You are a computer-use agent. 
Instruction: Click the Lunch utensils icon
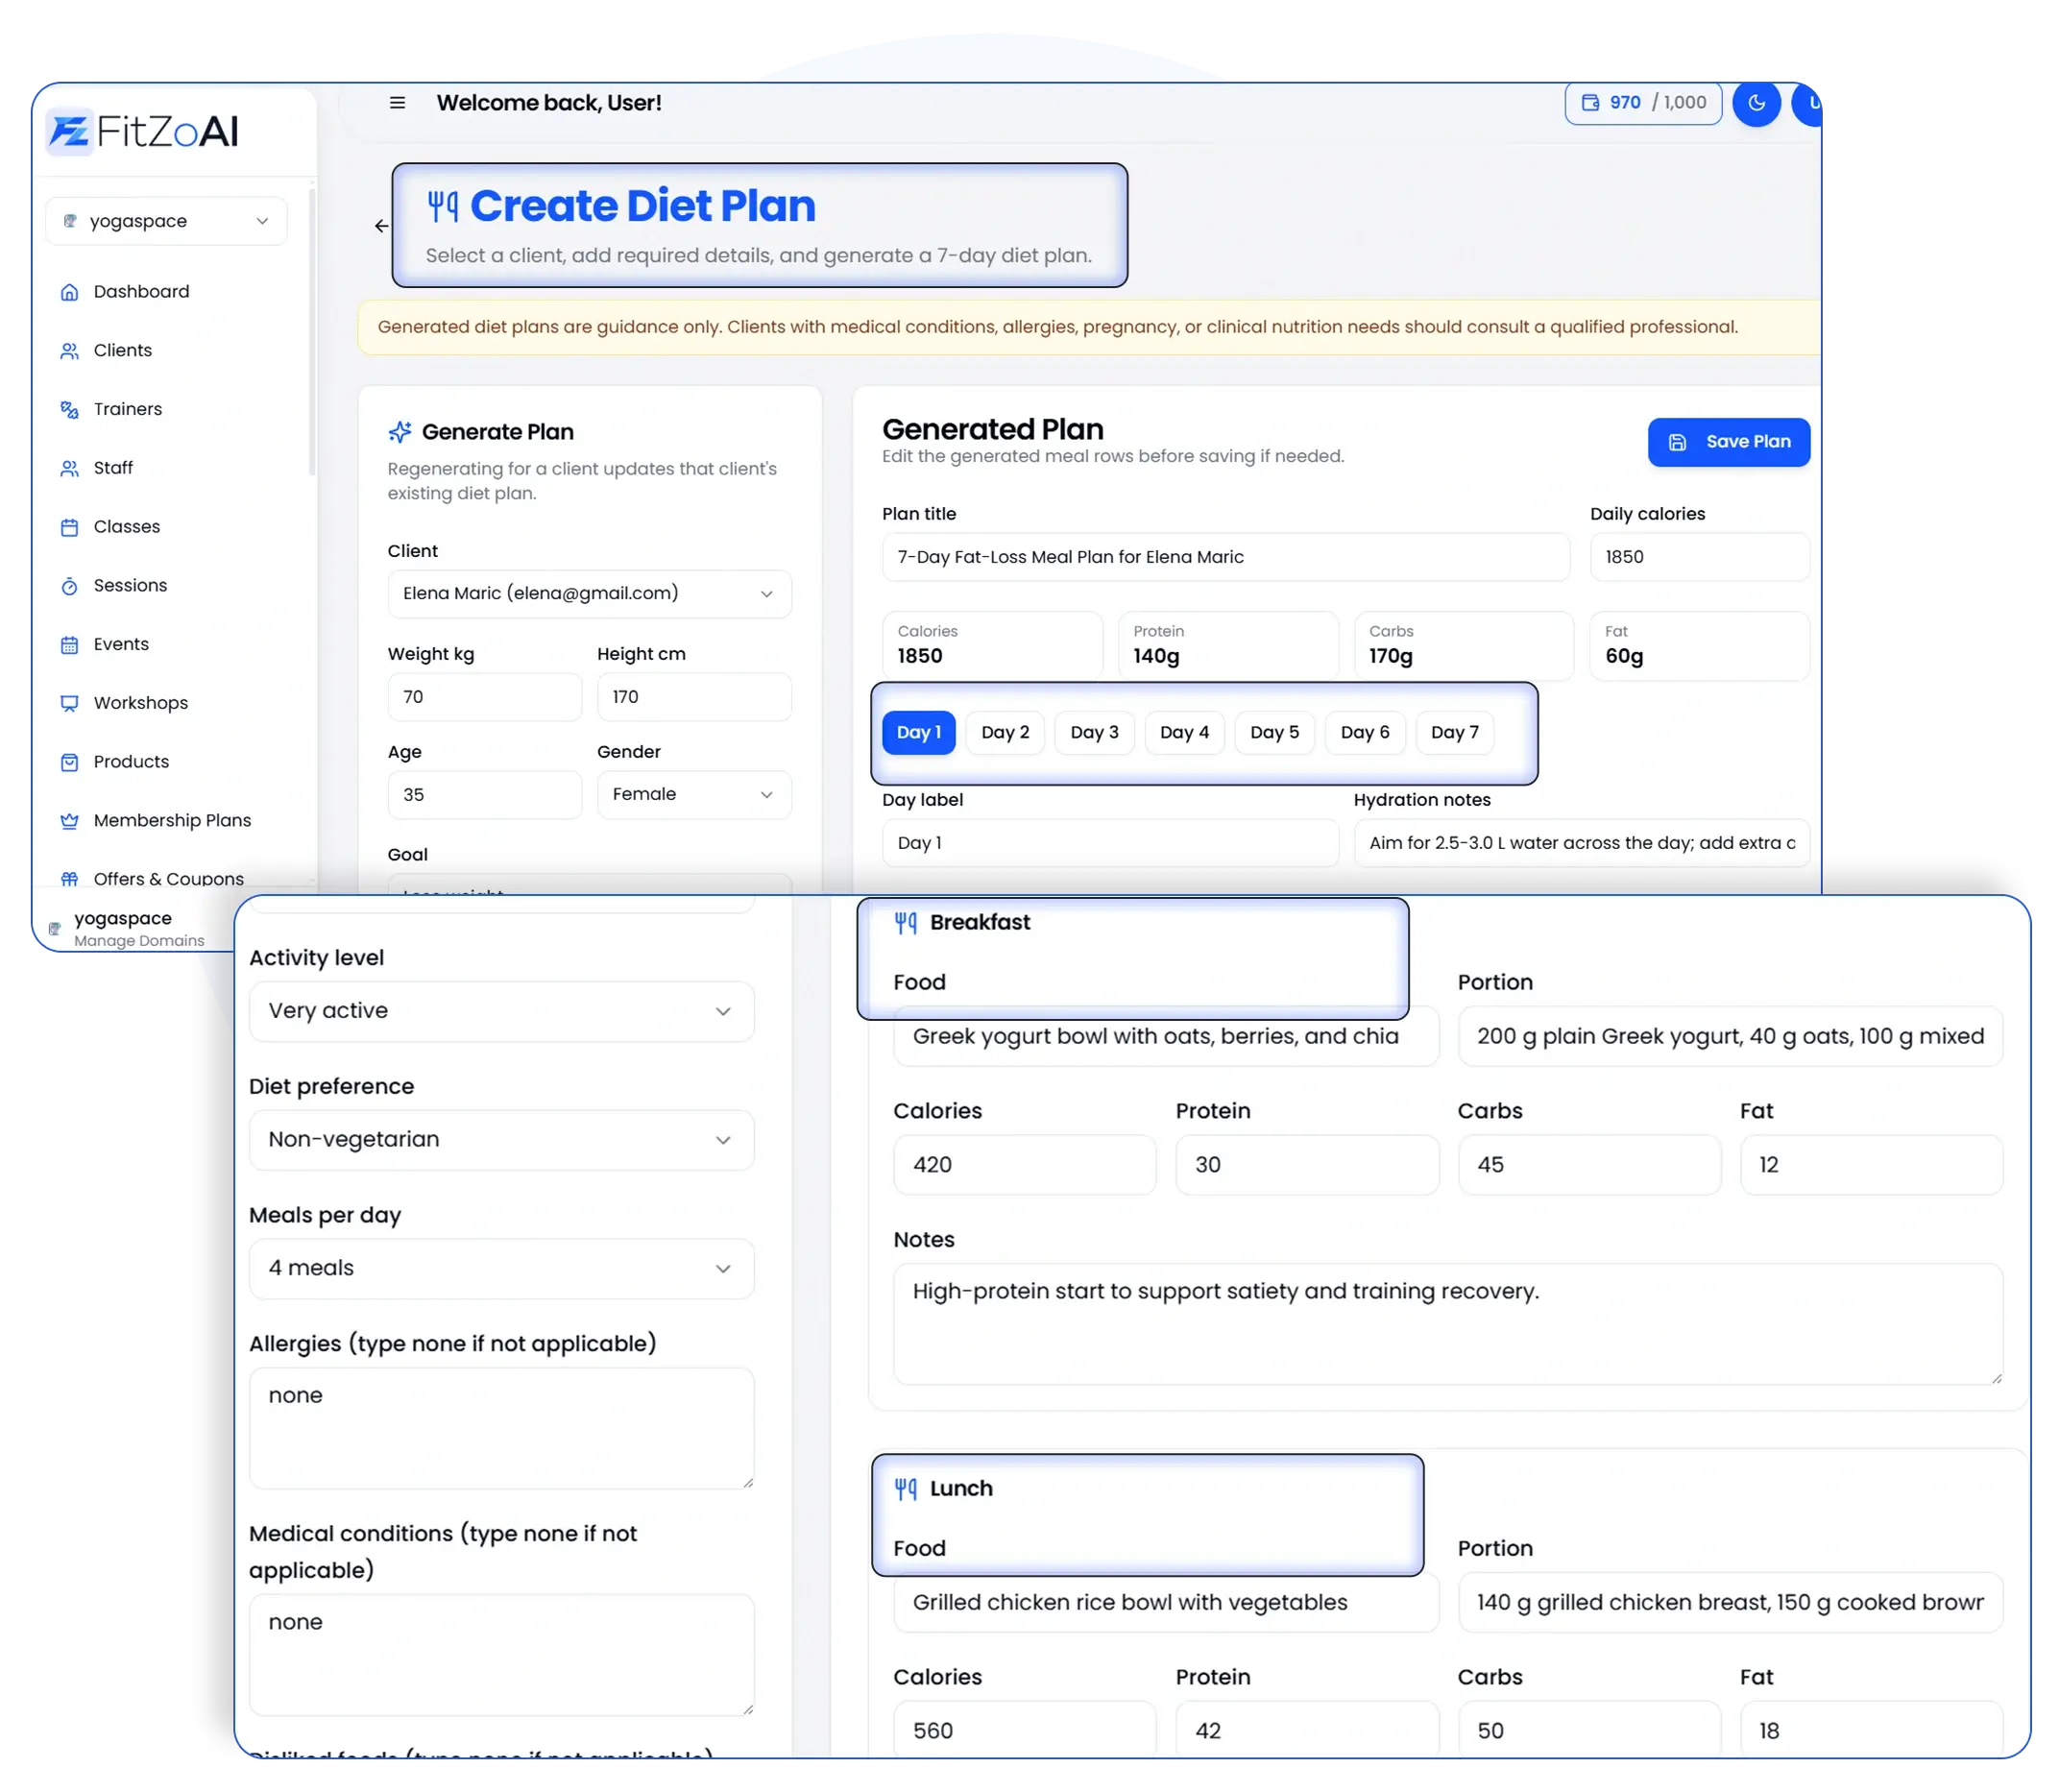905,1489
